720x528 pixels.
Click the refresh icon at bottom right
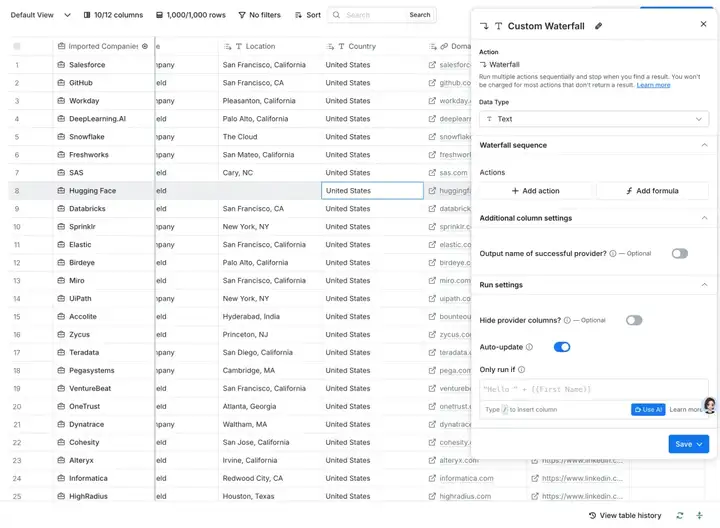coord(680,516)
